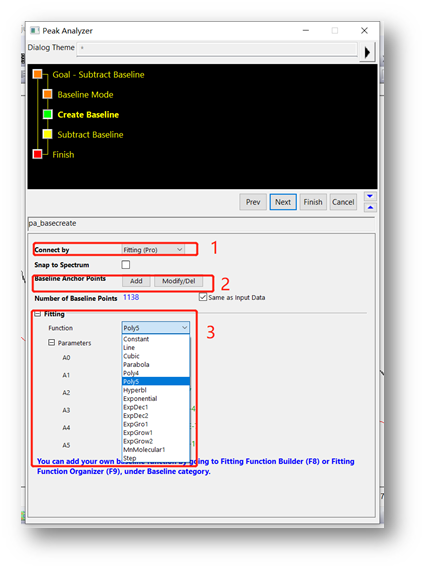Collapse the Parameters tree node
The image size is (426, 570).
pos(52,342)
